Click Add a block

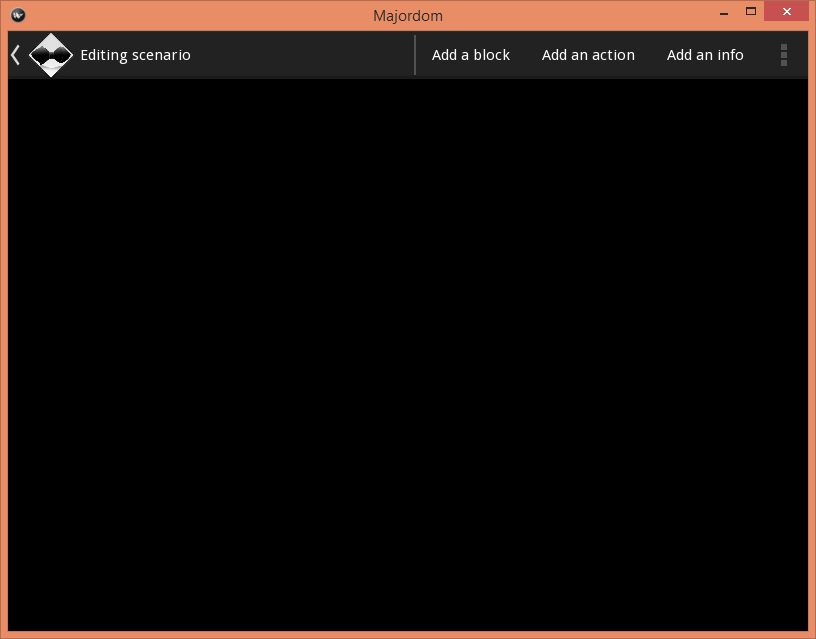click(471, 55)
